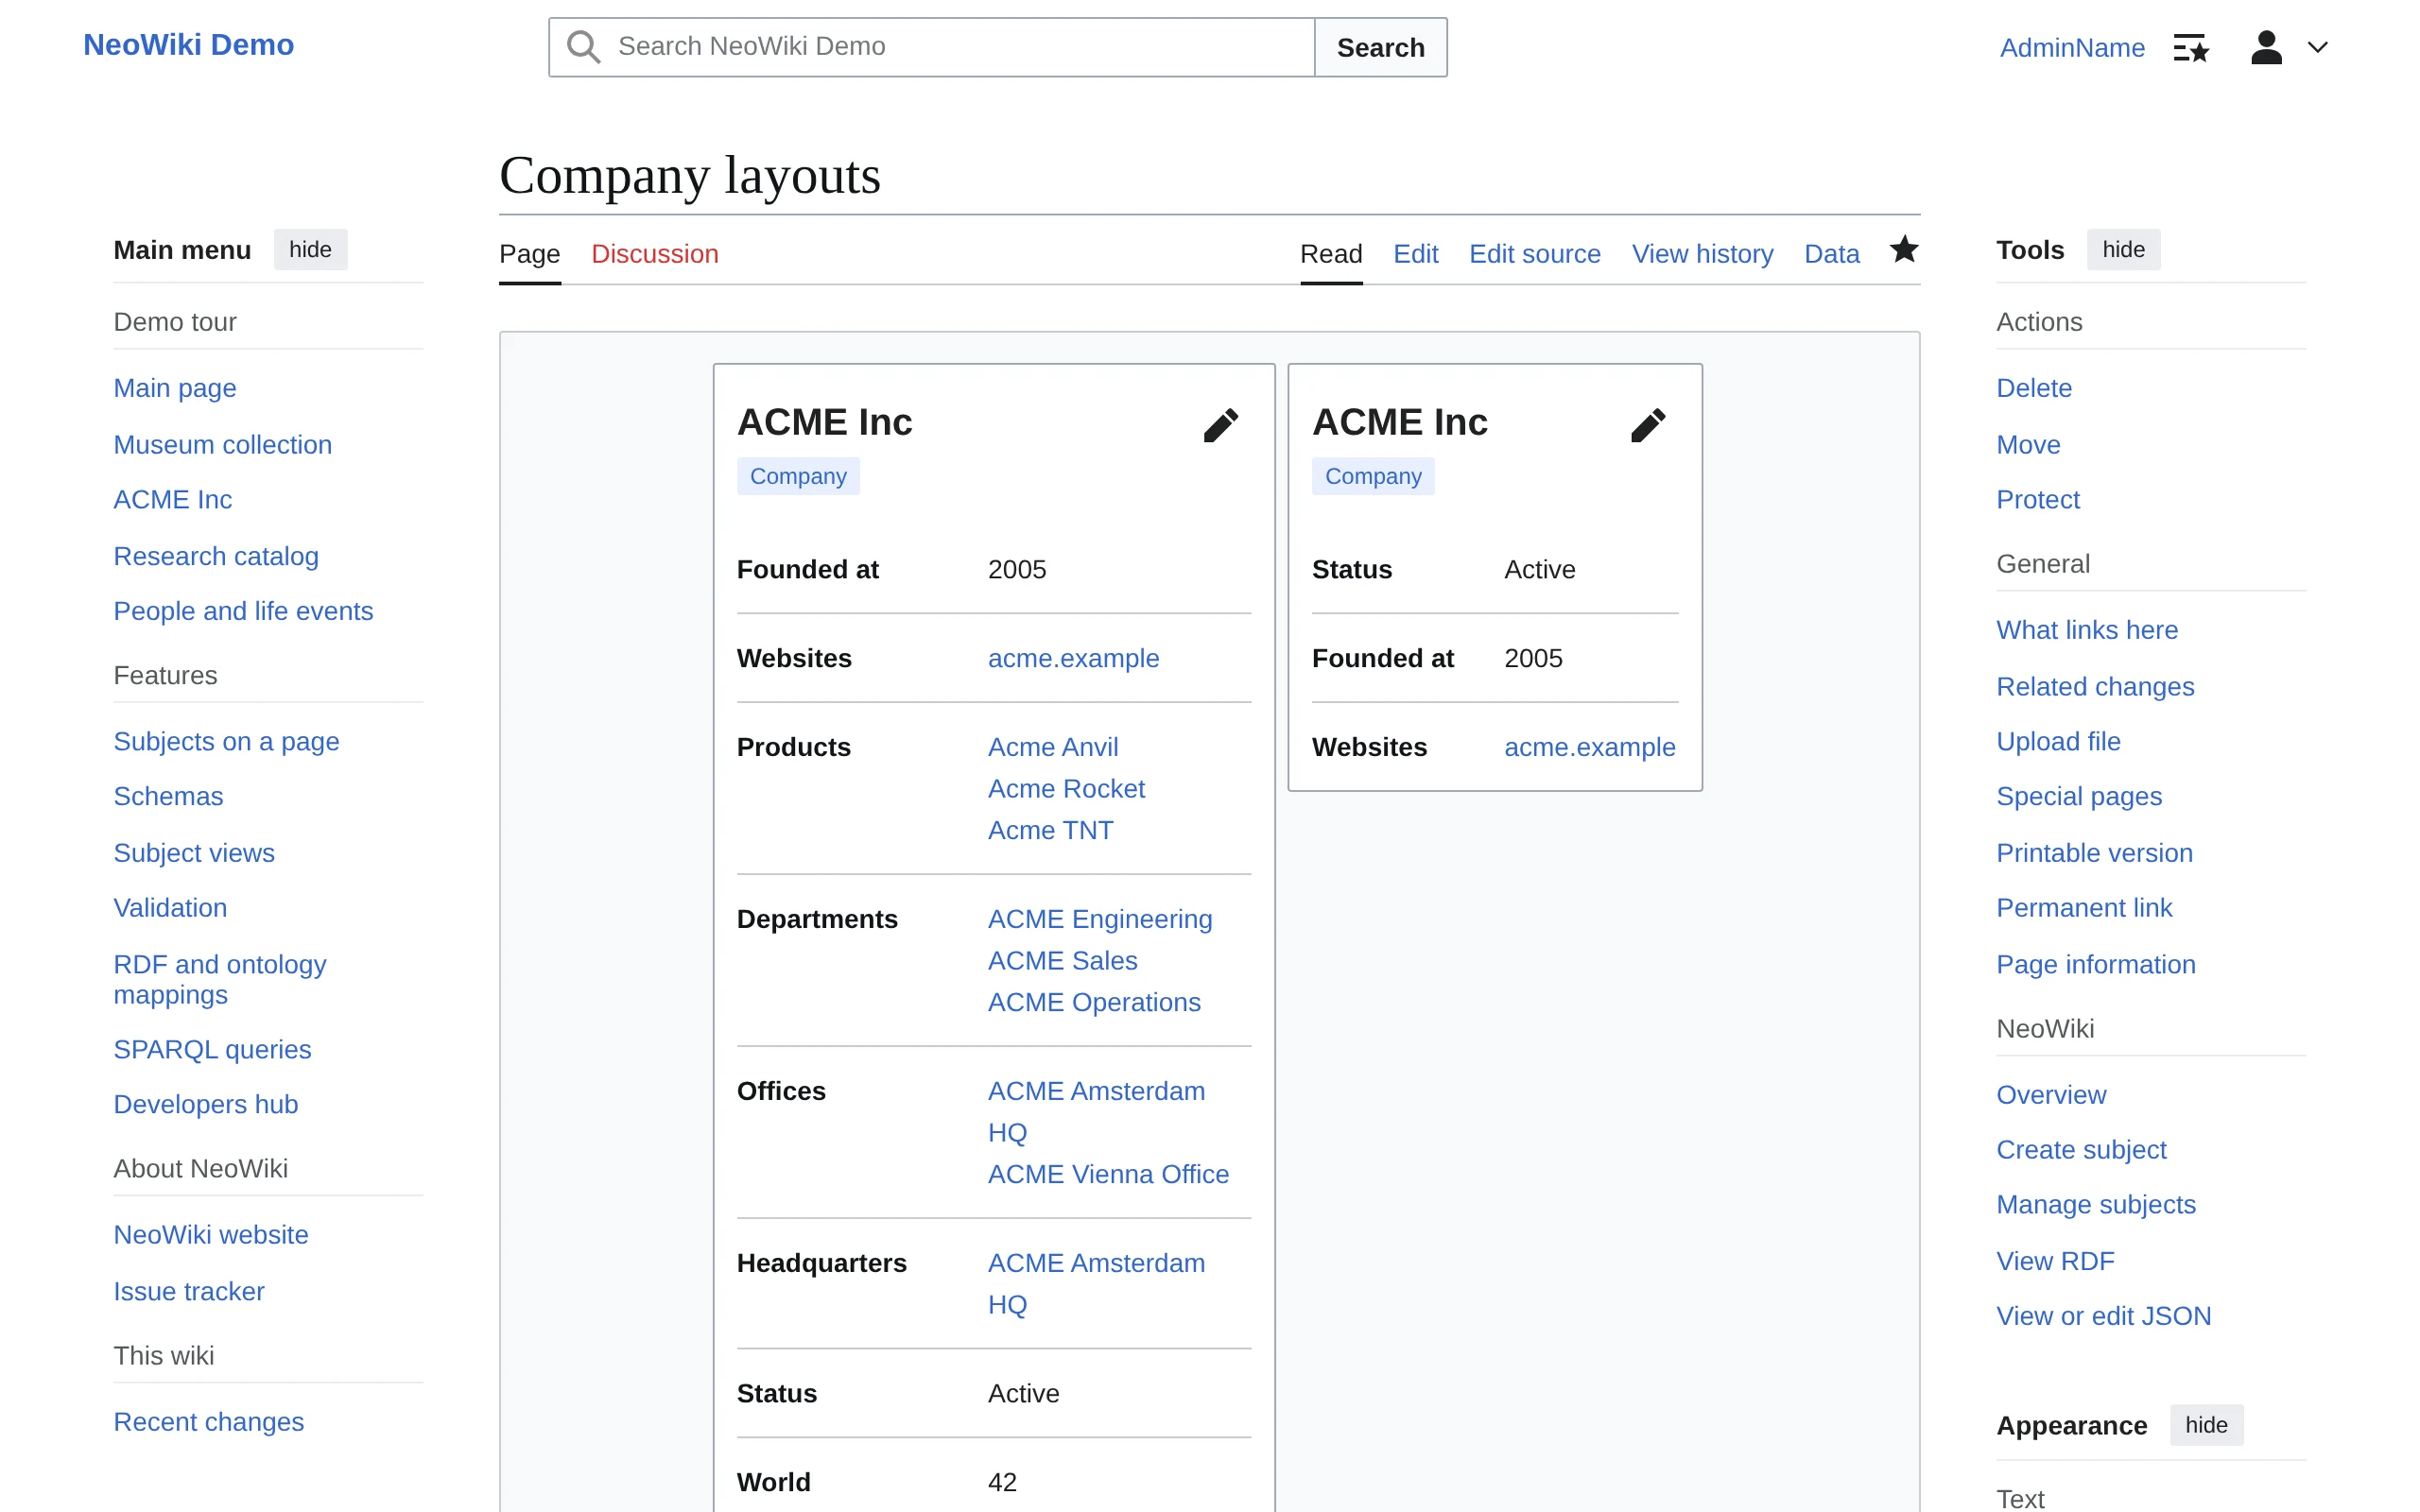The width and height of the screenshot is (2420, 1512).
Task: Open the Edit tab
Action: (x=1416, y=254)
